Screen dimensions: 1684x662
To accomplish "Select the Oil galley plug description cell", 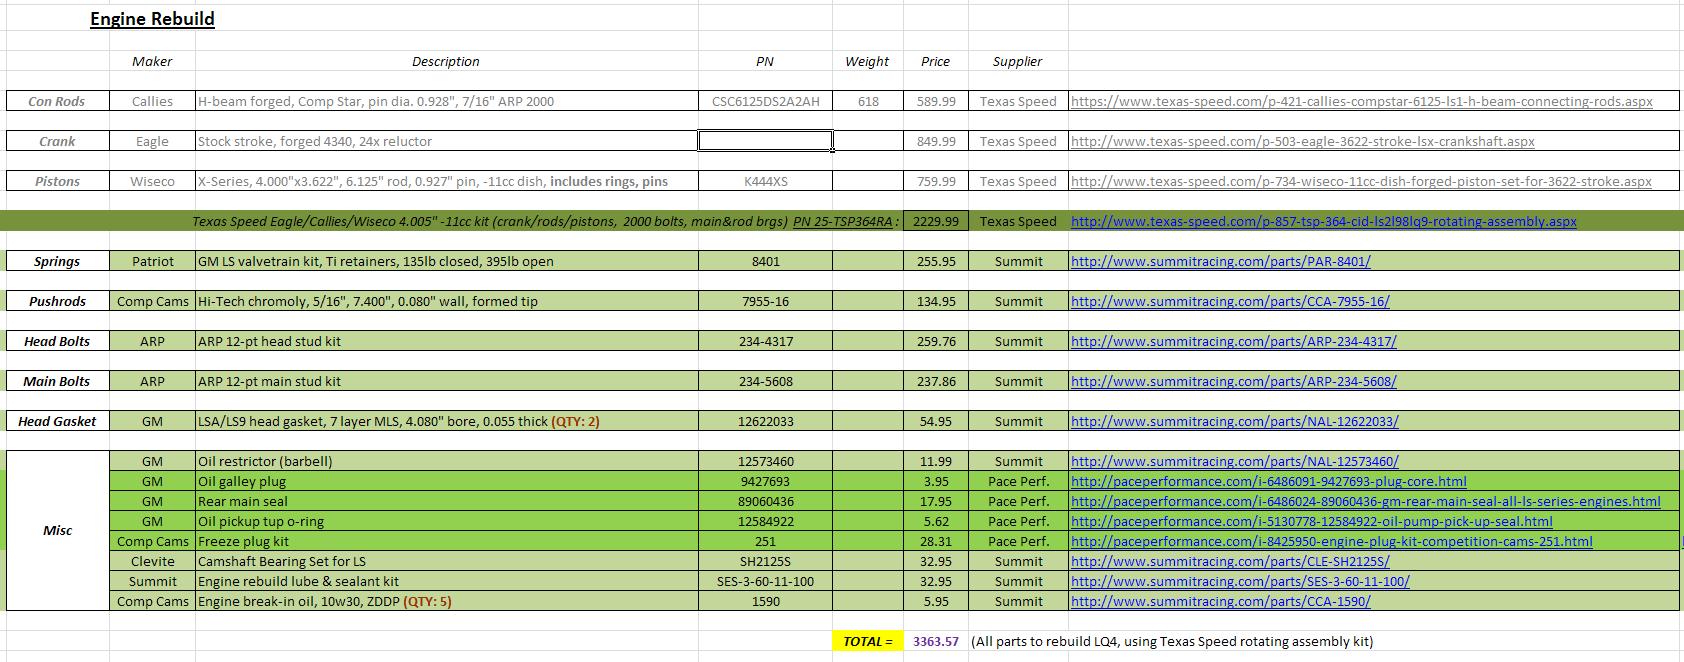I will pyautogui.click(x=446, y=481).
